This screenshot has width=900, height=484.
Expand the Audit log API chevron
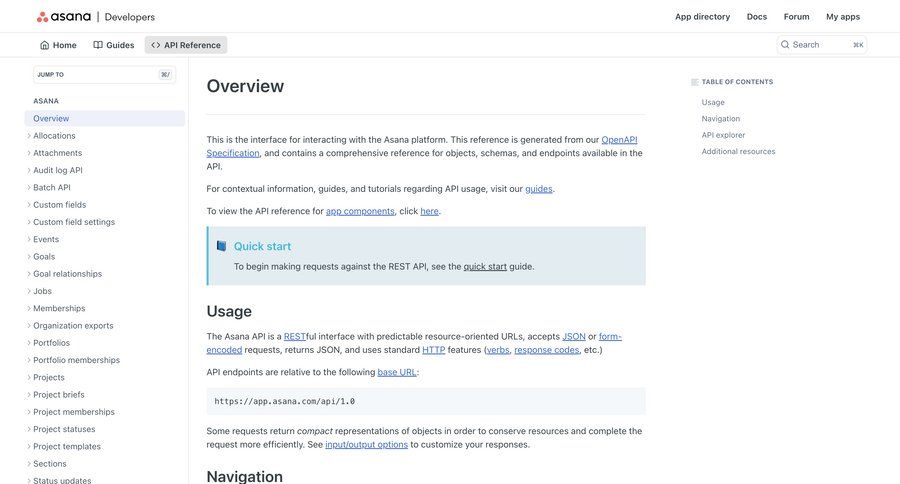point(29,170)
